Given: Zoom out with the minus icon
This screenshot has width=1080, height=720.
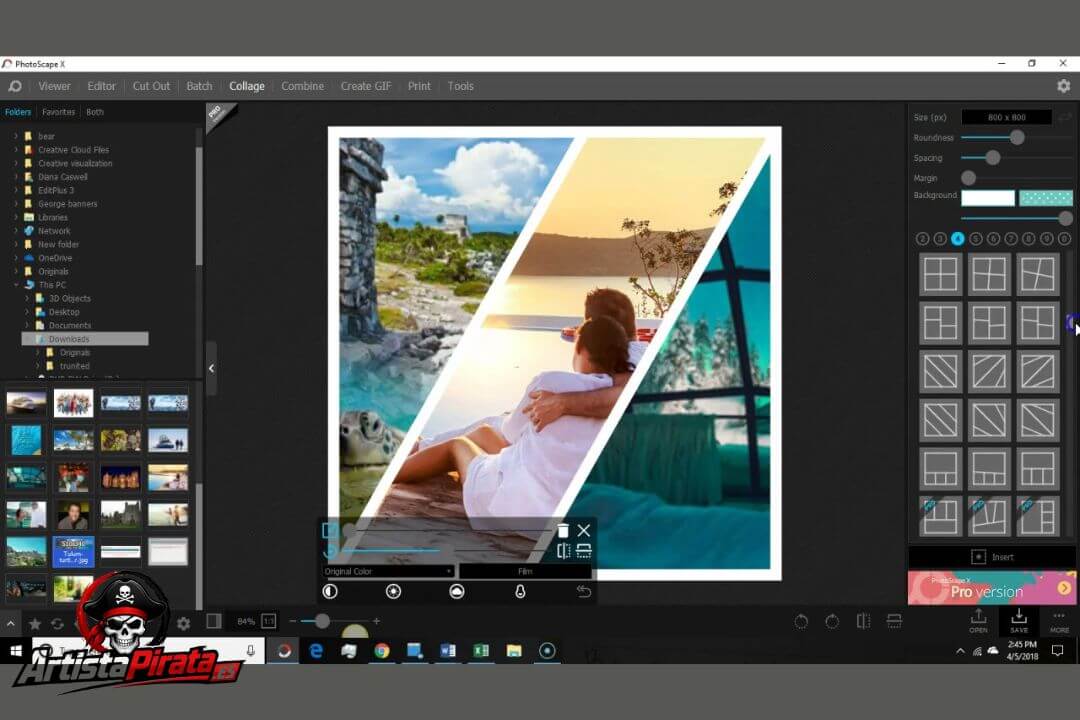Looking at the screenshot, I should point(293,621).
